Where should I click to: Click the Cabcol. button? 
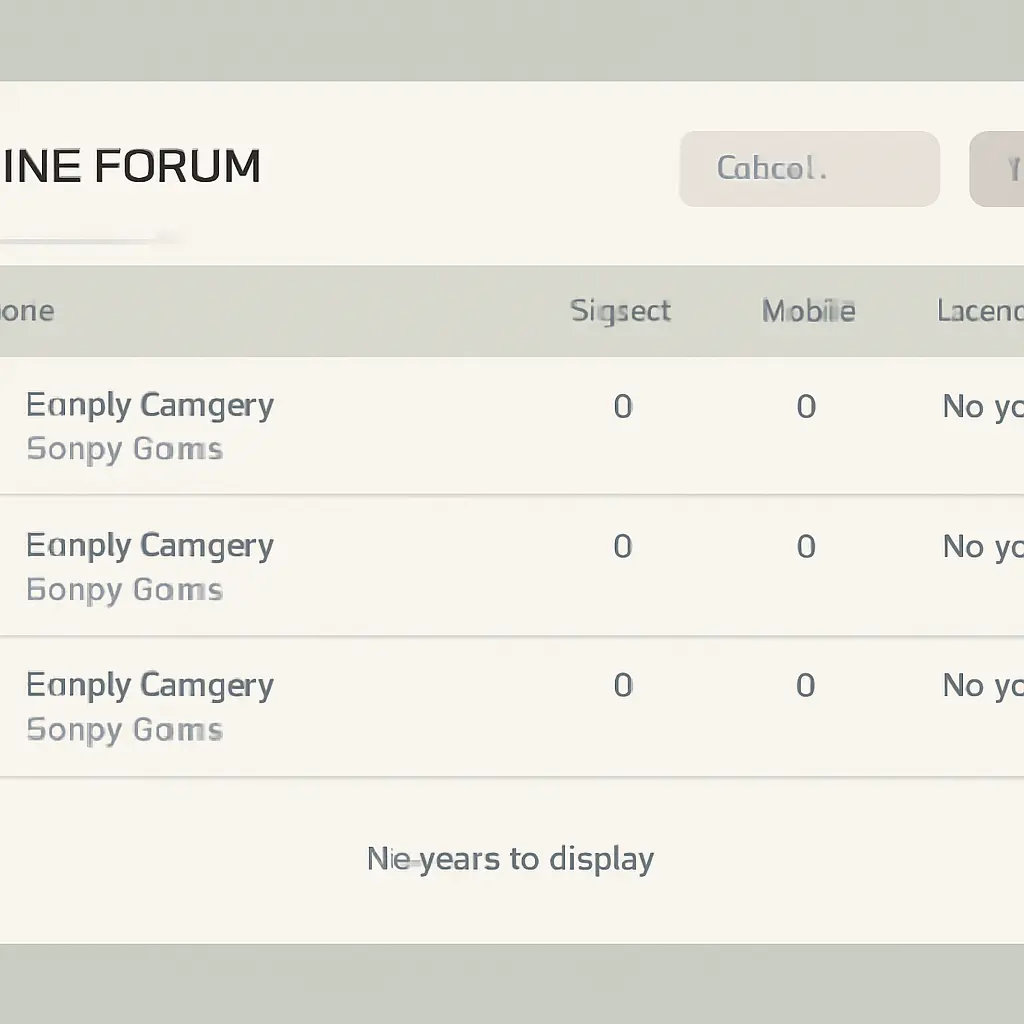pos(808,169)
